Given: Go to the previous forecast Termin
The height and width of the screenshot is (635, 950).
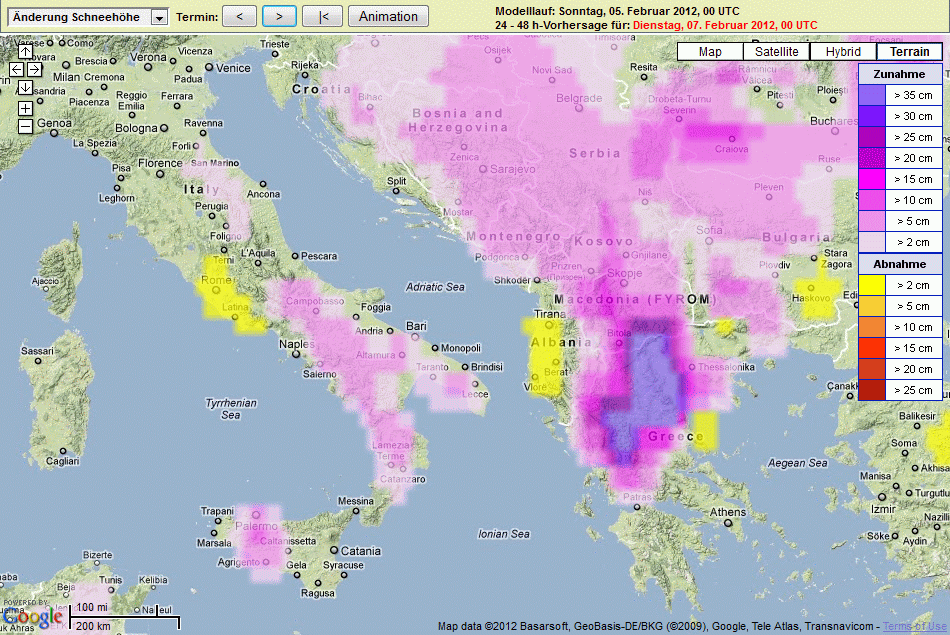Looking at the screenshot, I should tap(239, 16).
